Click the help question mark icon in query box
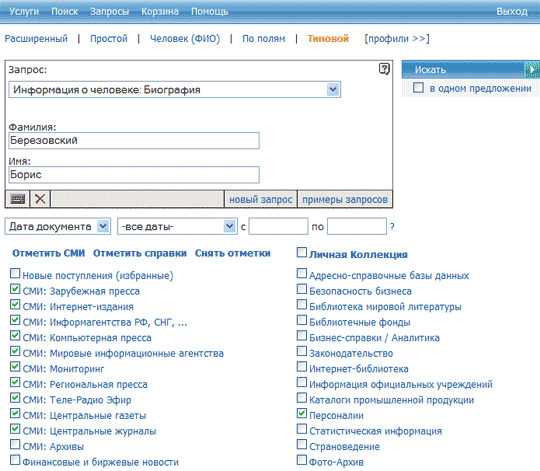This screenshot has height=471, width=540. pos(384,69)
